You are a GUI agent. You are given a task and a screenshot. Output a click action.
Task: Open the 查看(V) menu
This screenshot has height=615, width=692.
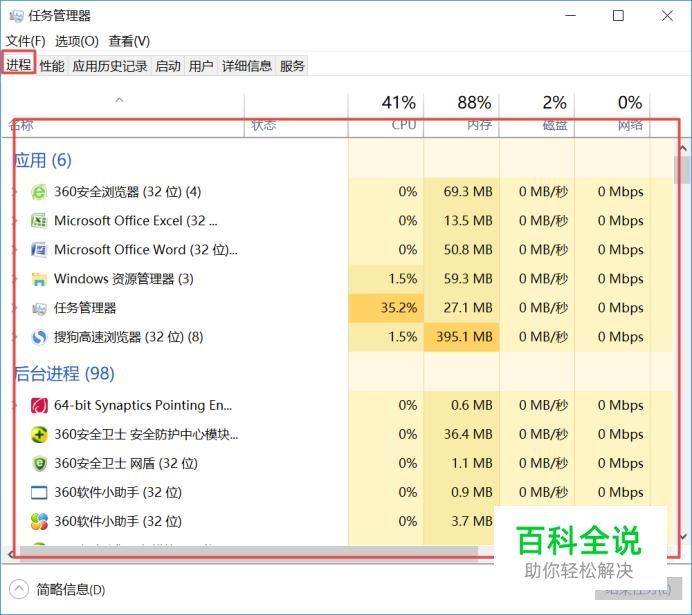click(129, 41)
